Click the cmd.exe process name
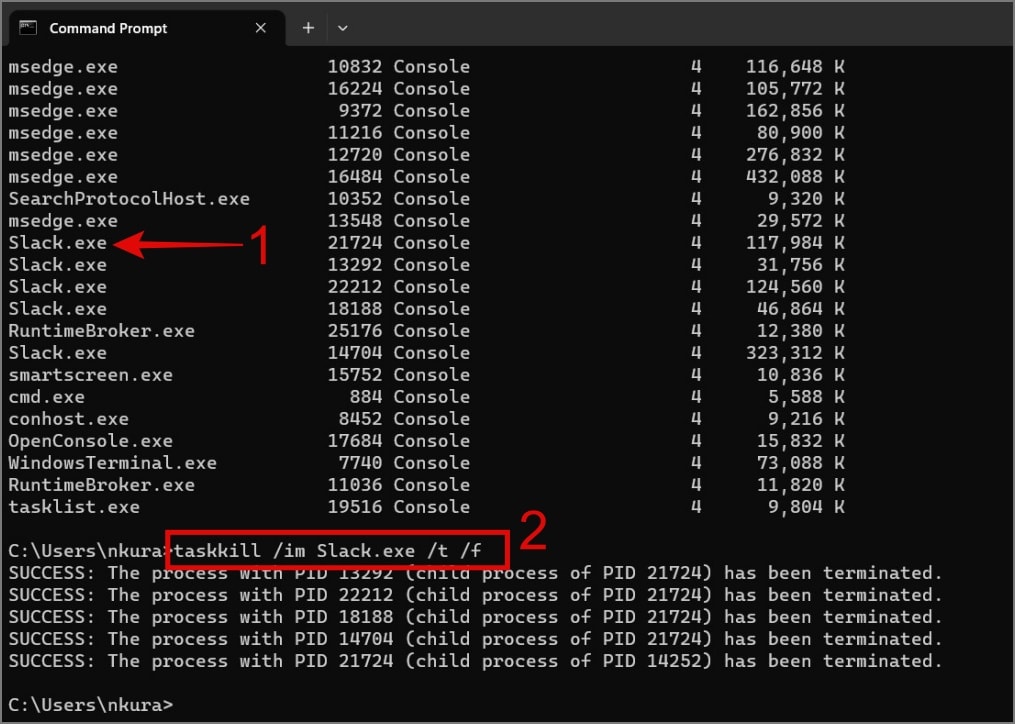Screen dimensions: 1015x724 click(47, 397)
